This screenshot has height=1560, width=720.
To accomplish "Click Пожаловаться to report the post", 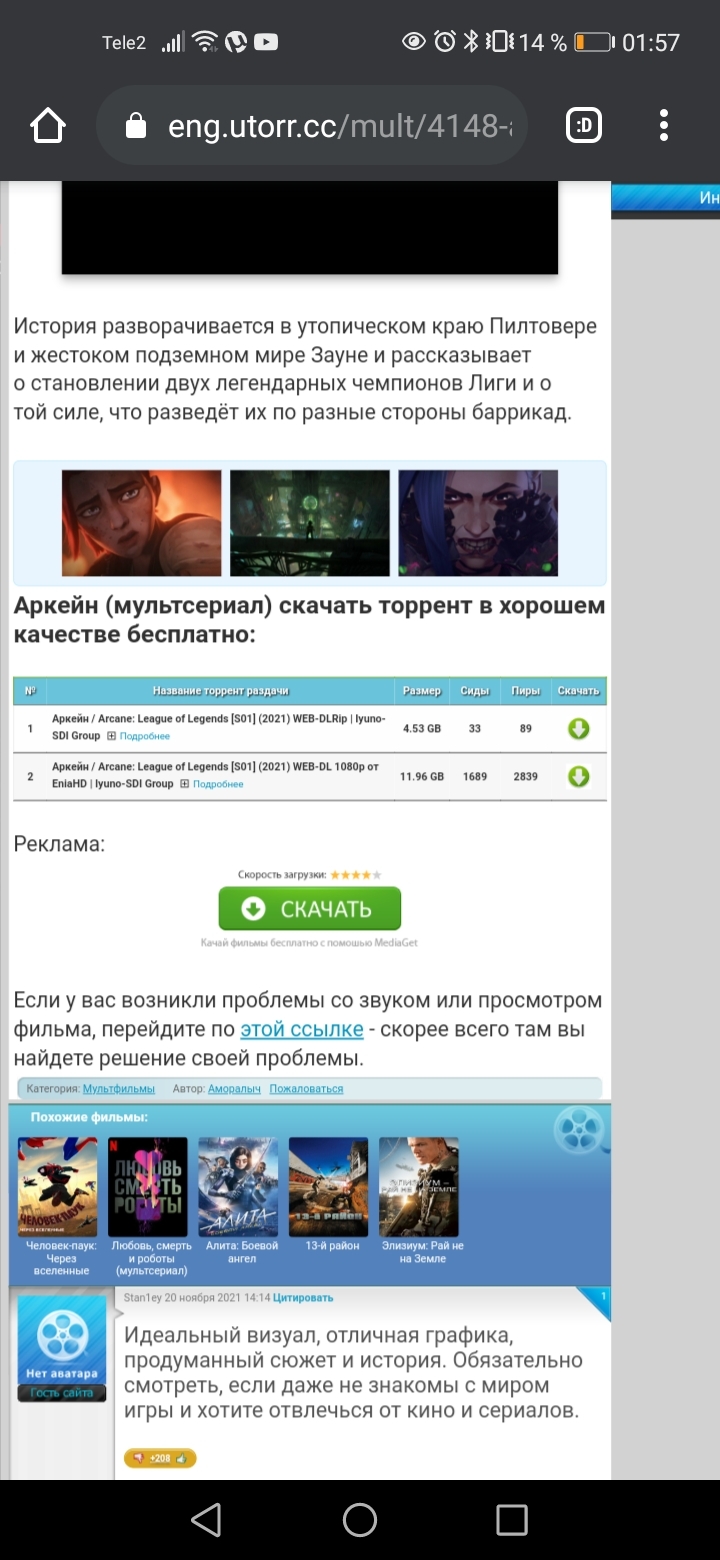I will tap(306, 1089).
